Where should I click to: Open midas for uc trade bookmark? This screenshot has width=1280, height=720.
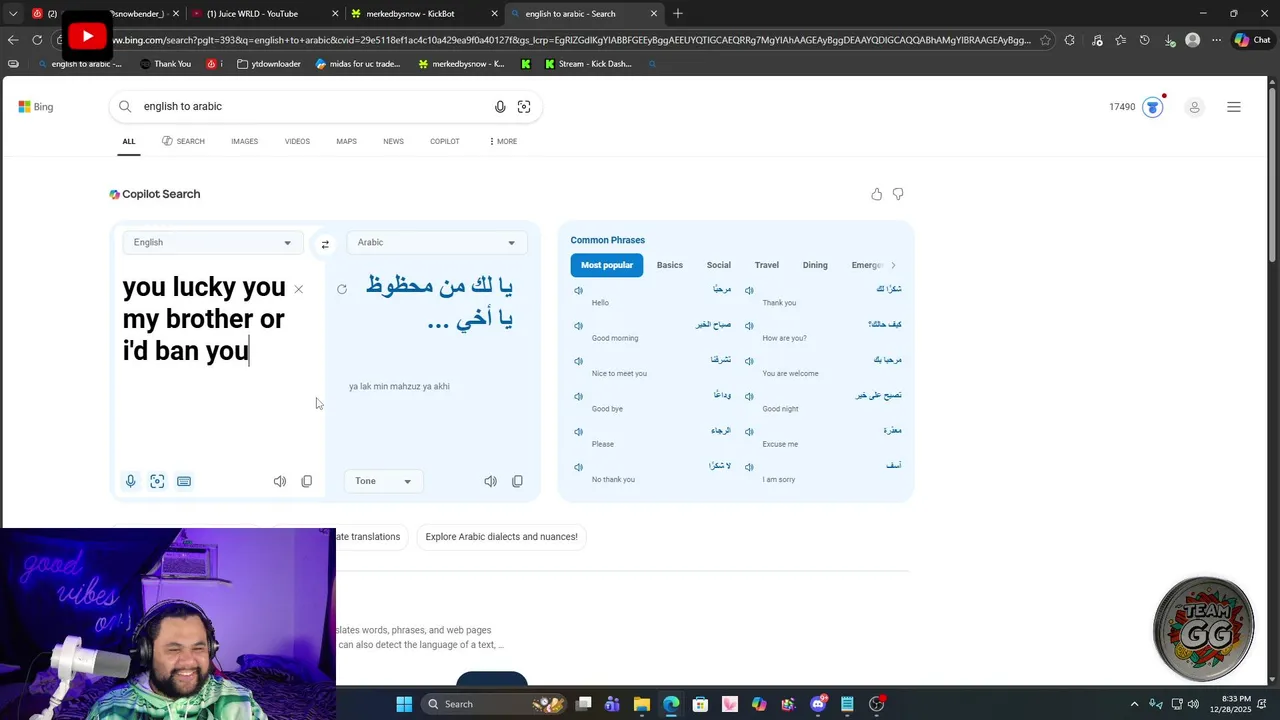click(x=358, y=64)
